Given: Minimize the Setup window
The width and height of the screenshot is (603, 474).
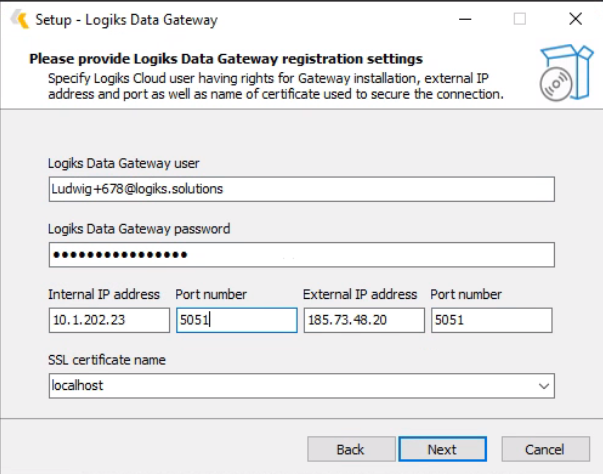Looking at the screenshot, I should coord(465,19).
